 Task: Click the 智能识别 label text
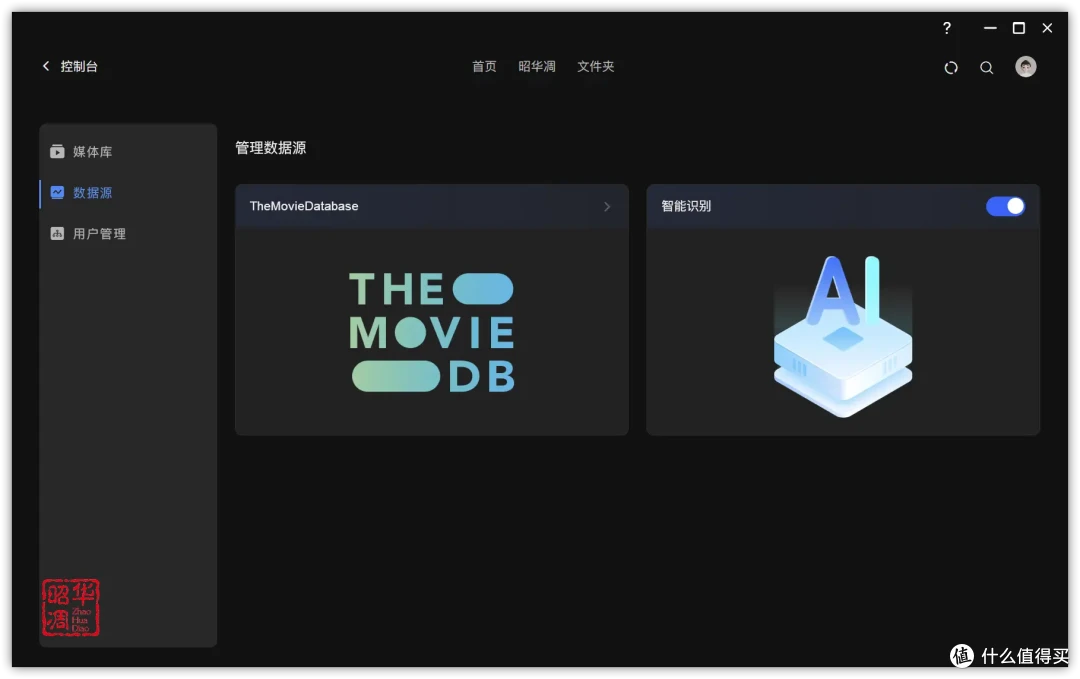685,206
